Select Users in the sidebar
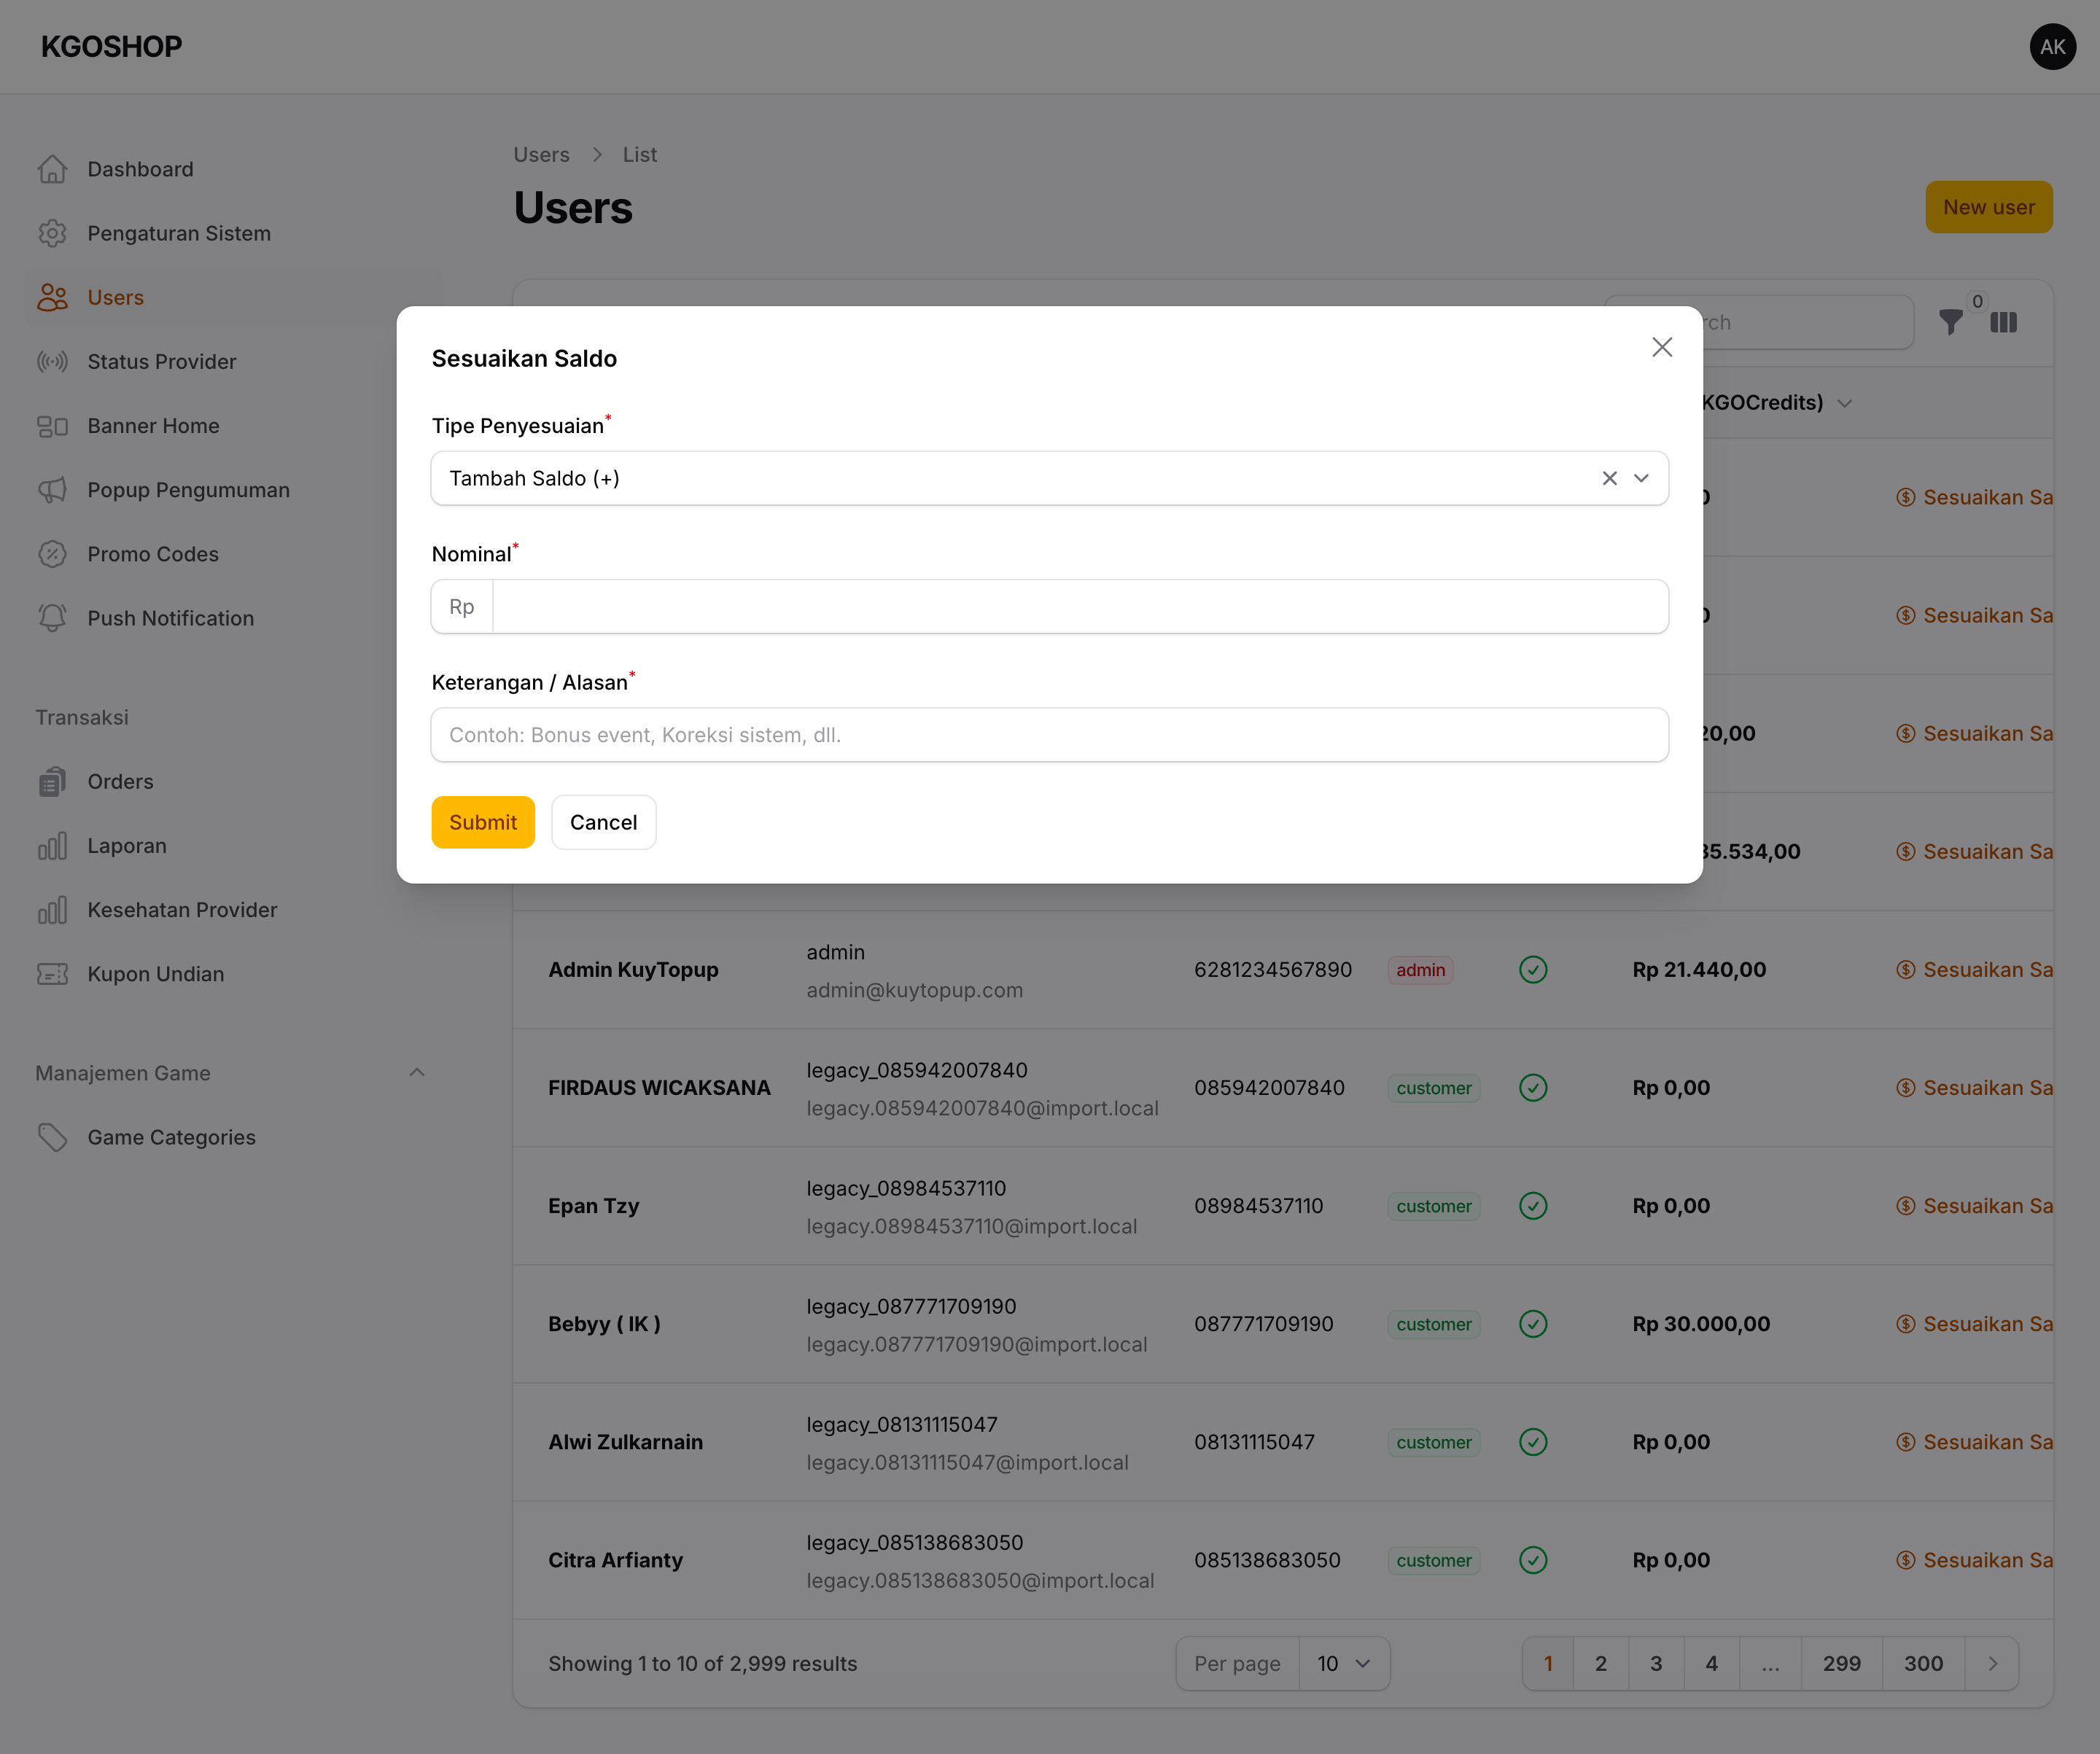Viewport: 2100px width, 1754px height. (x=233, y=297)
